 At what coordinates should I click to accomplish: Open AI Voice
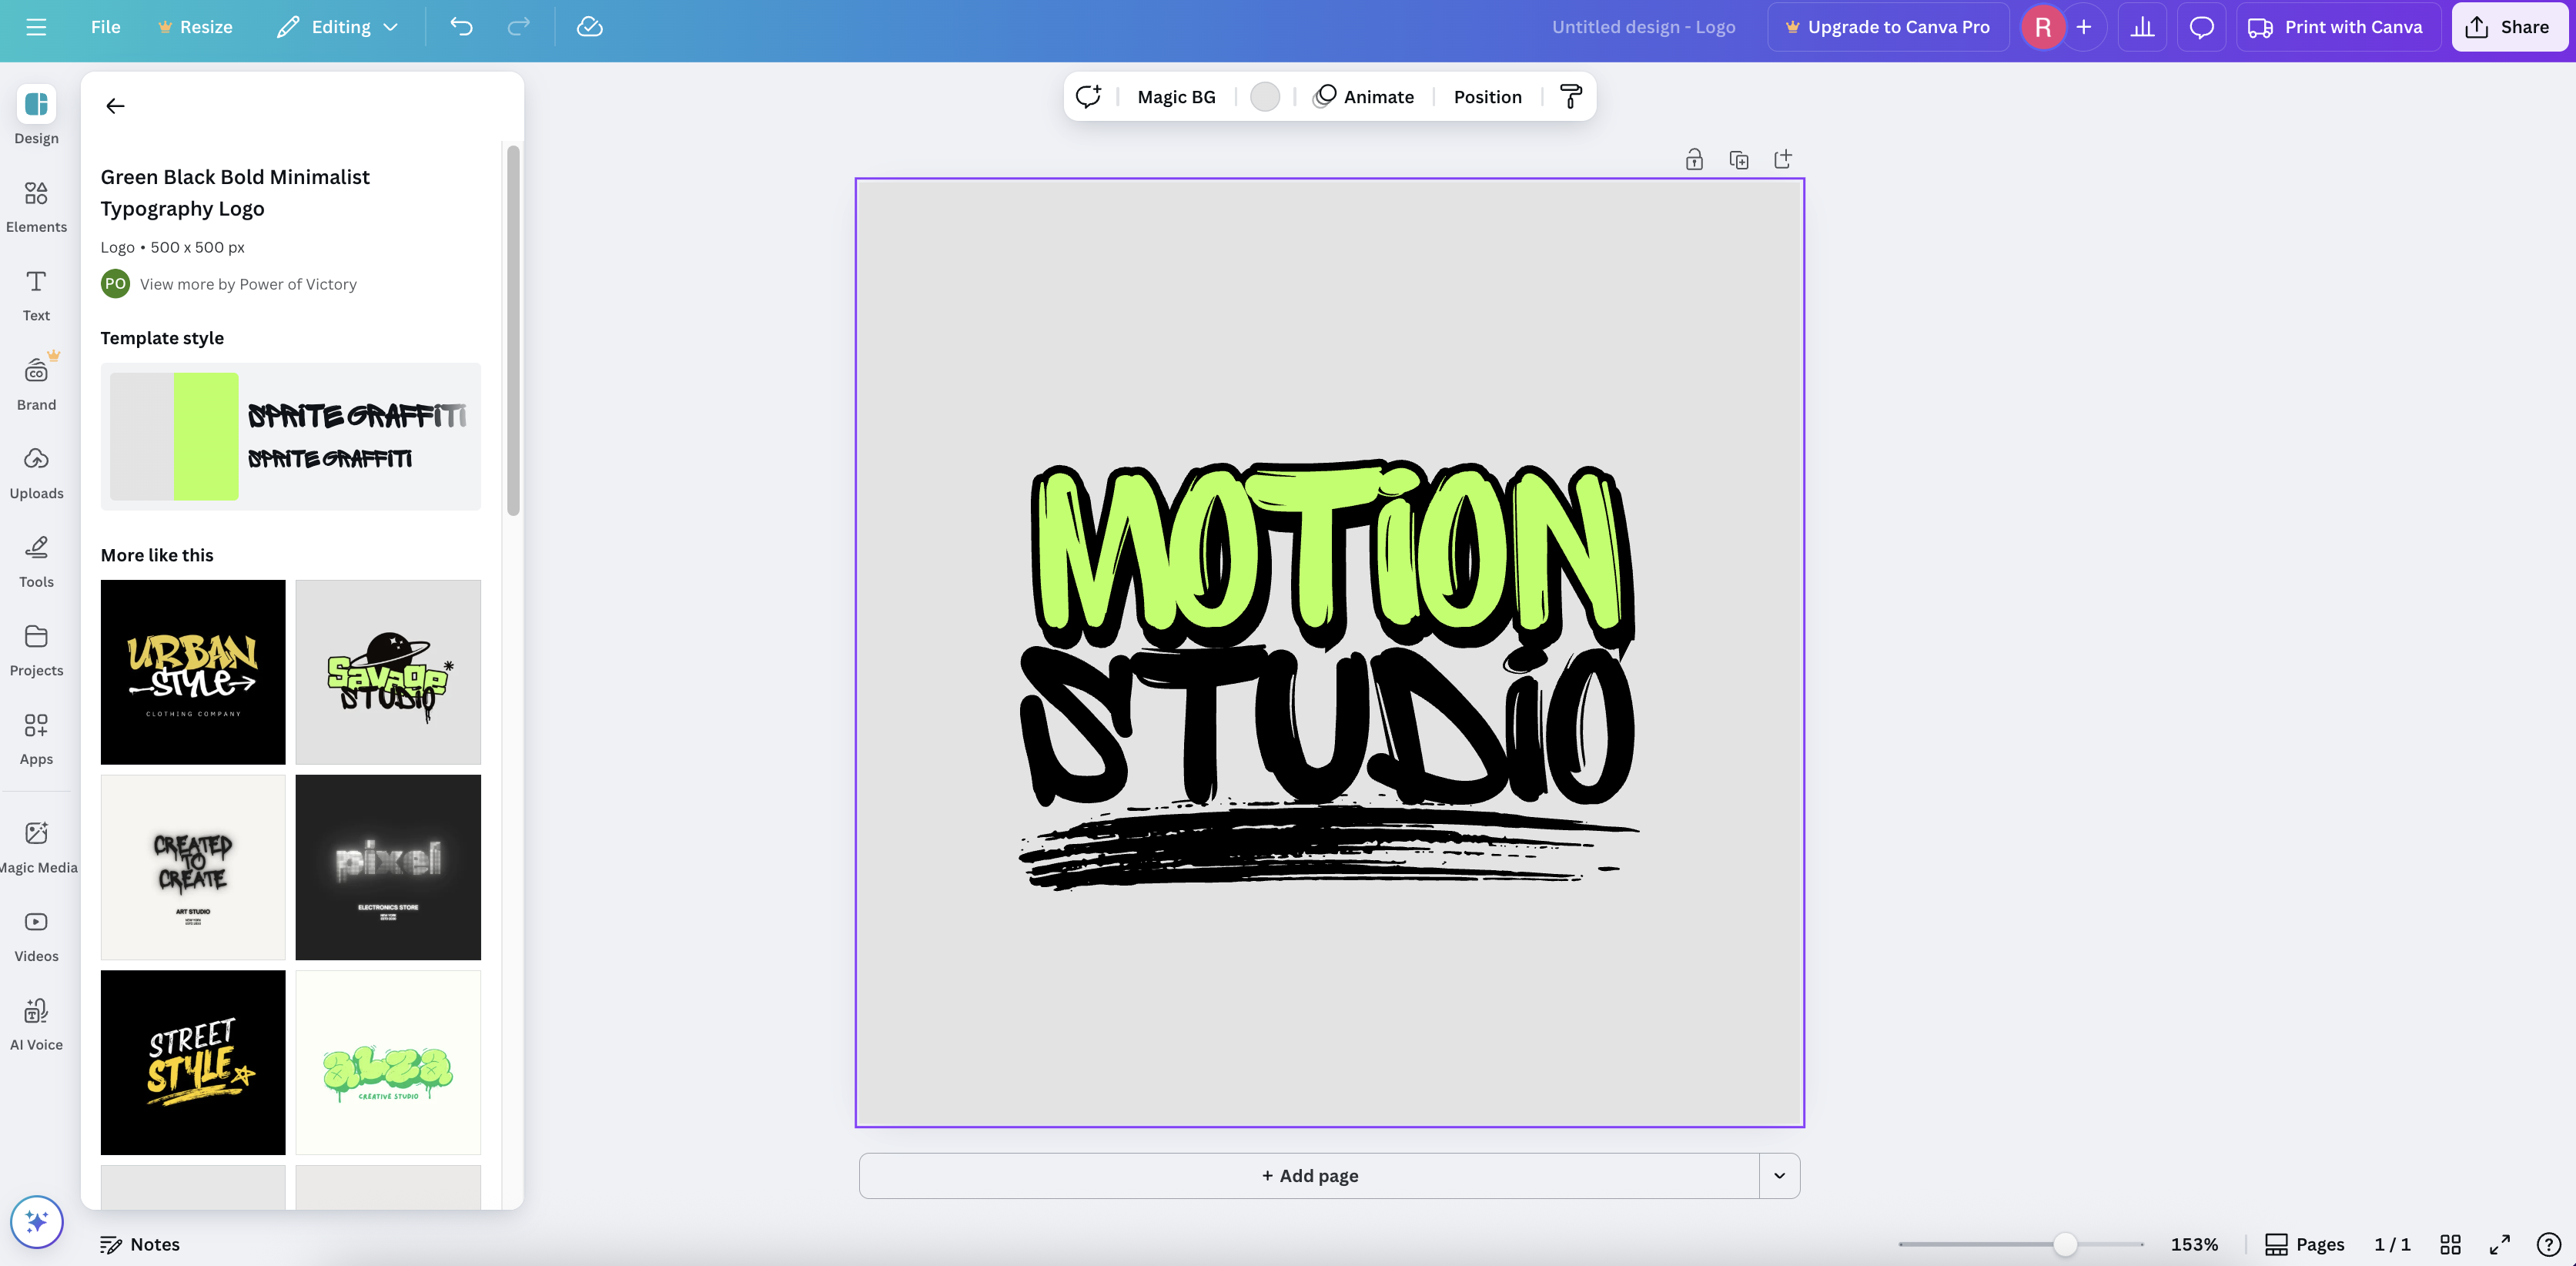(x=36, y=1024)
